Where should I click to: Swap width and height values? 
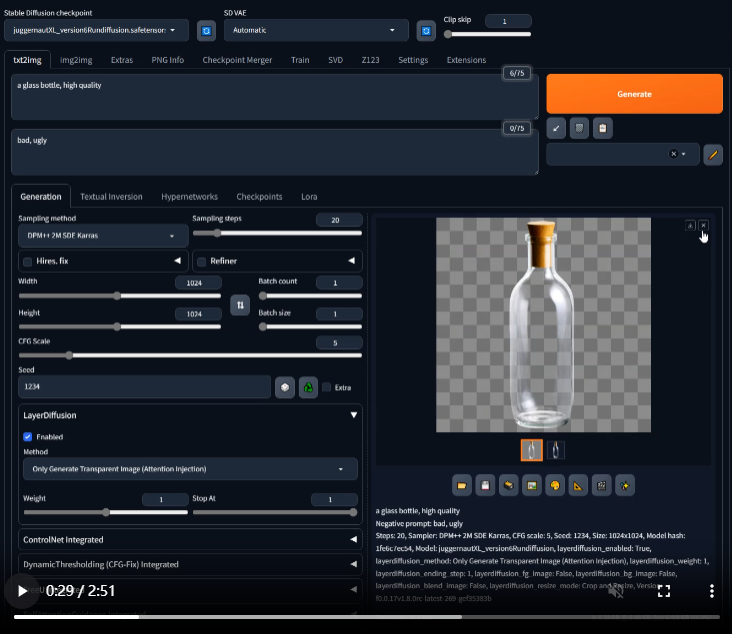click(240, 305)
